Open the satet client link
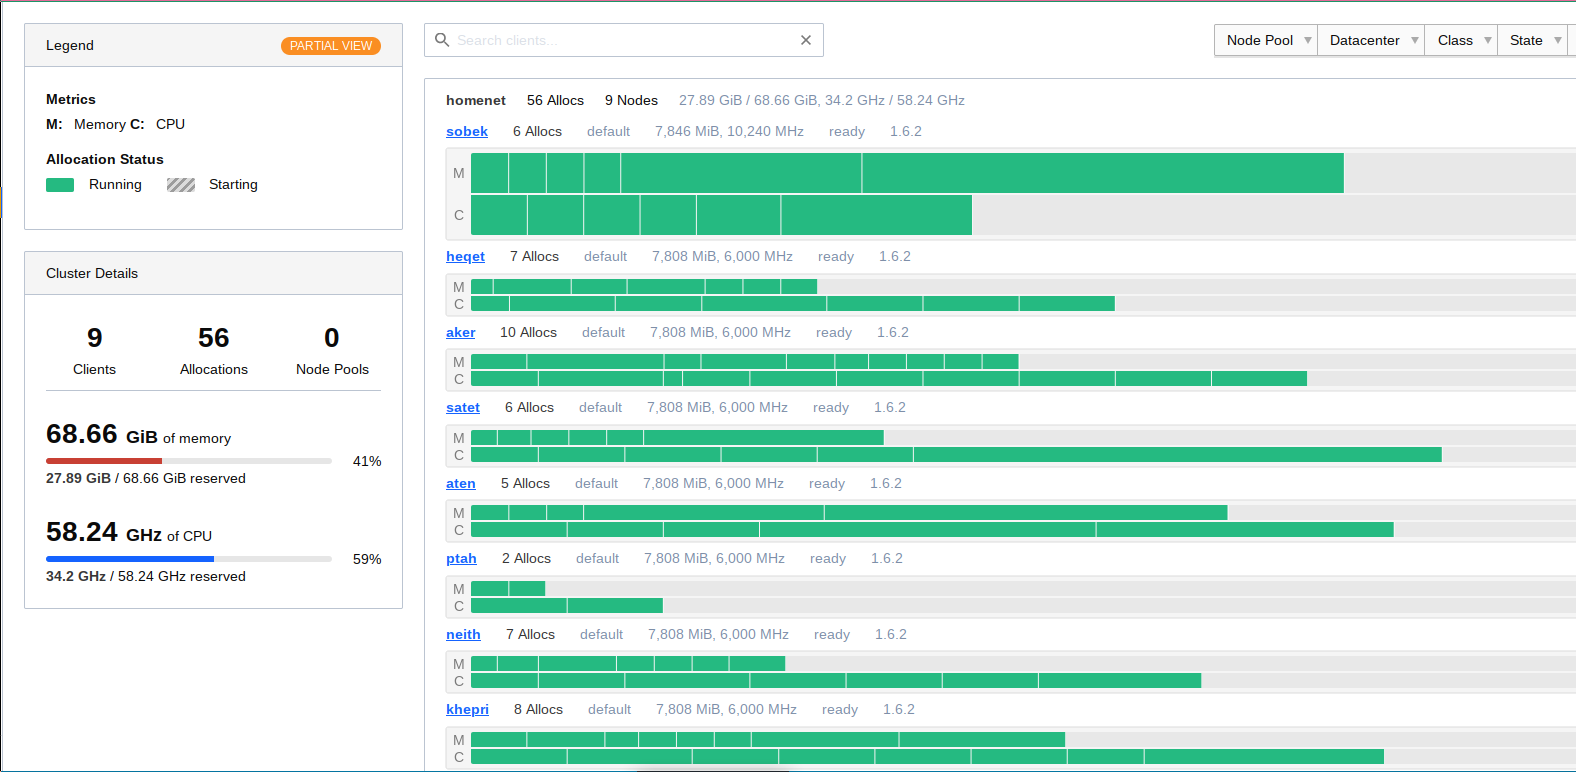This screenshot has height=772, width=1576. [463, 407]
